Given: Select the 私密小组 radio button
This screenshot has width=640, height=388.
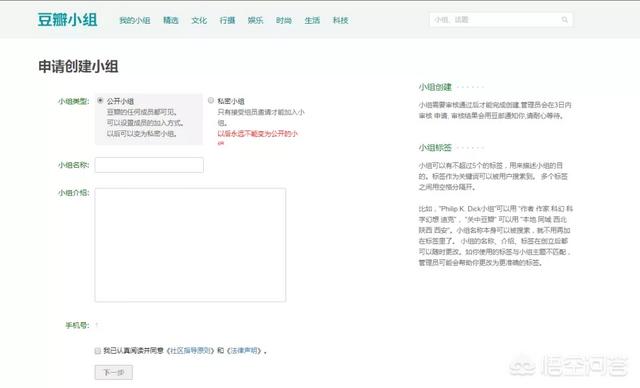Looking at the screenshot, I should (211, 100).
